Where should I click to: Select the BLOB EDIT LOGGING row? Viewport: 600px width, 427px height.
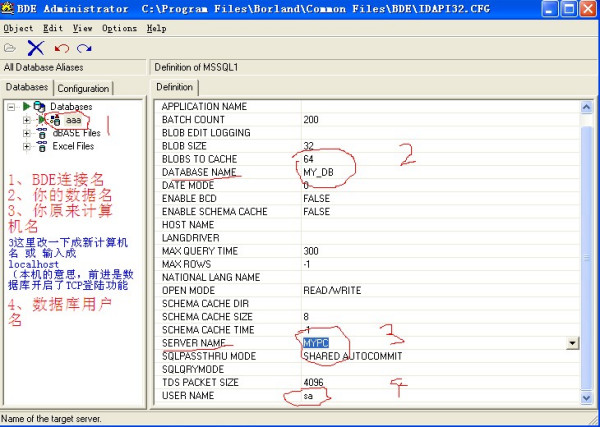(367, 133)
